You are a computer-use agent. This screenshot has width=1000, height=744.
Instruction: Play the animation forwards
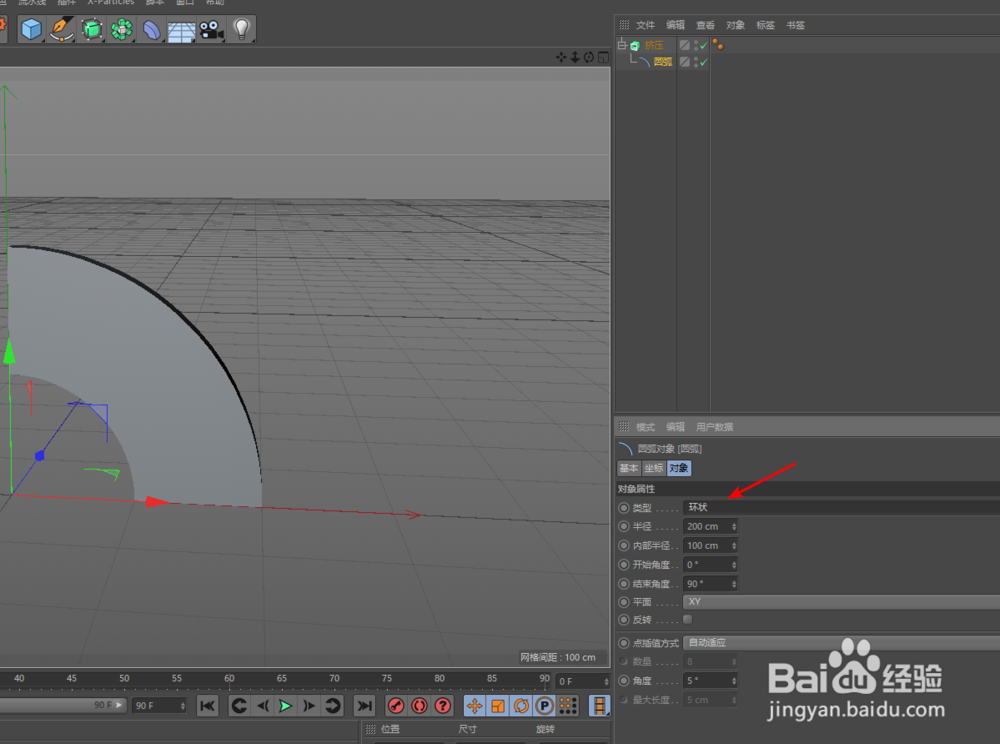coord(286,706)
